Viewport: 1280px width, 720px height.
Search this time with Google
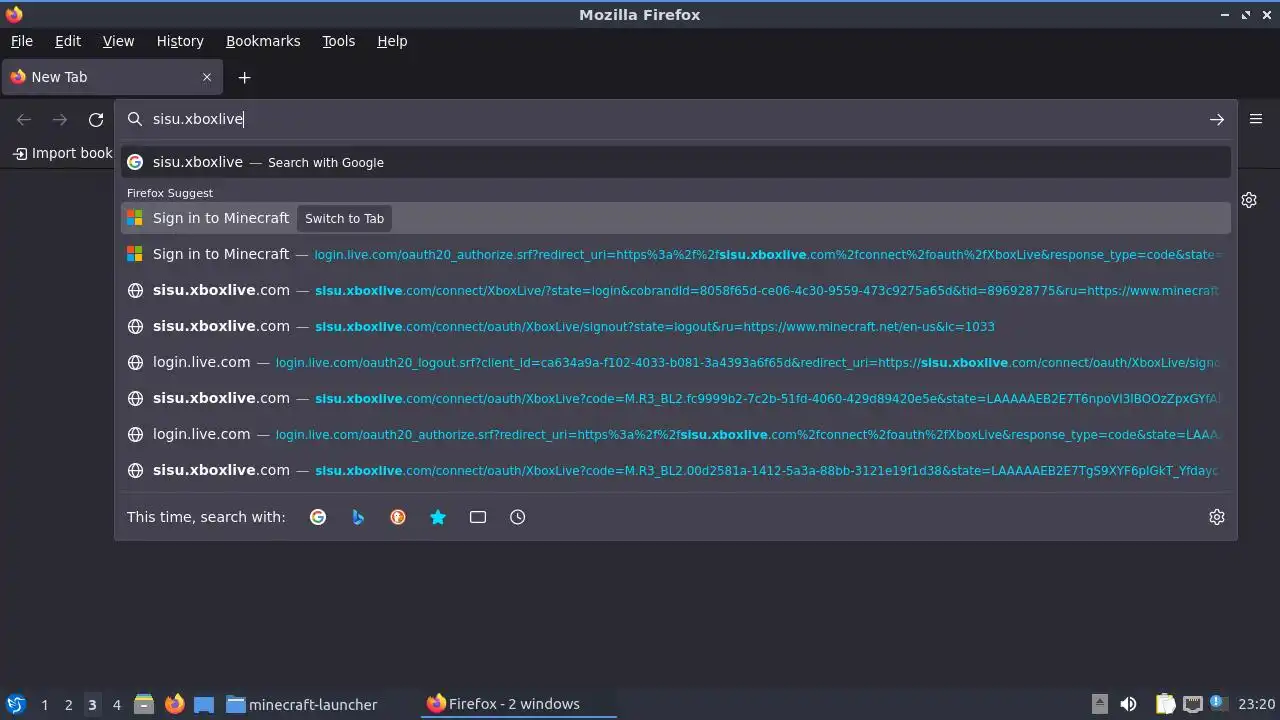(x=318, y=517)
